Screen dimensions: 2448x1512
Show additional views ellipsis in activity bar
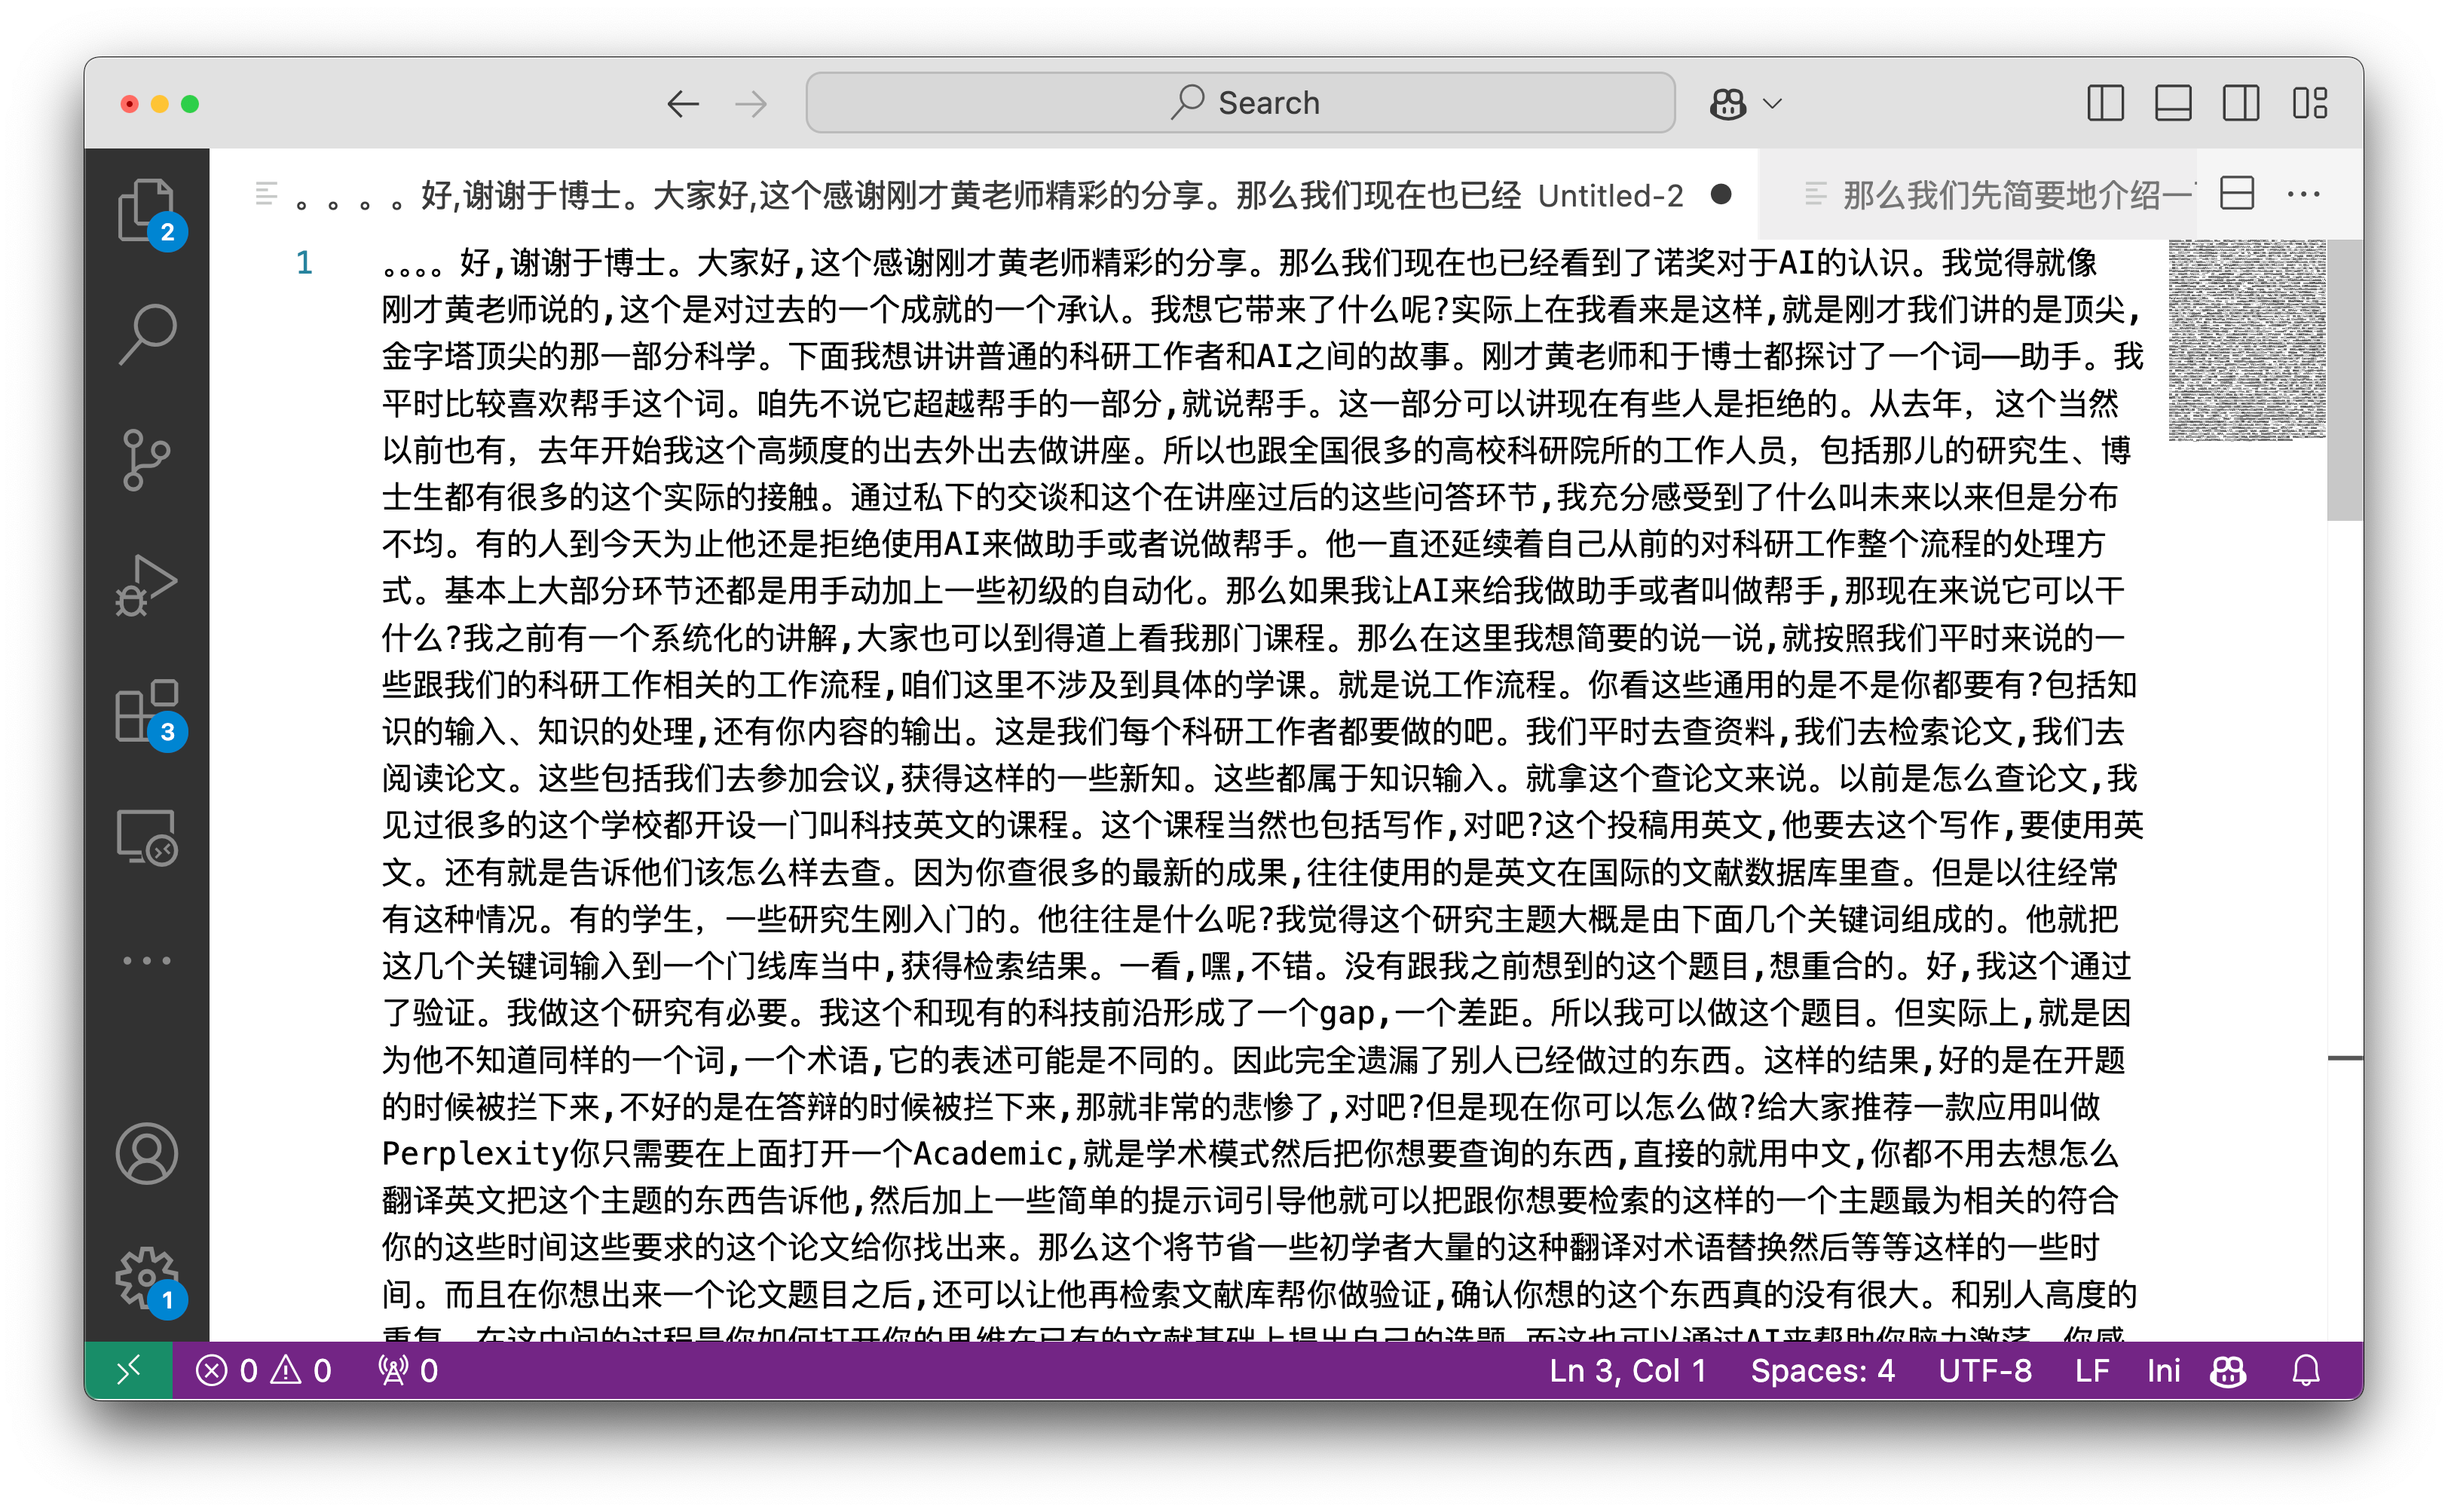[147, 961]
